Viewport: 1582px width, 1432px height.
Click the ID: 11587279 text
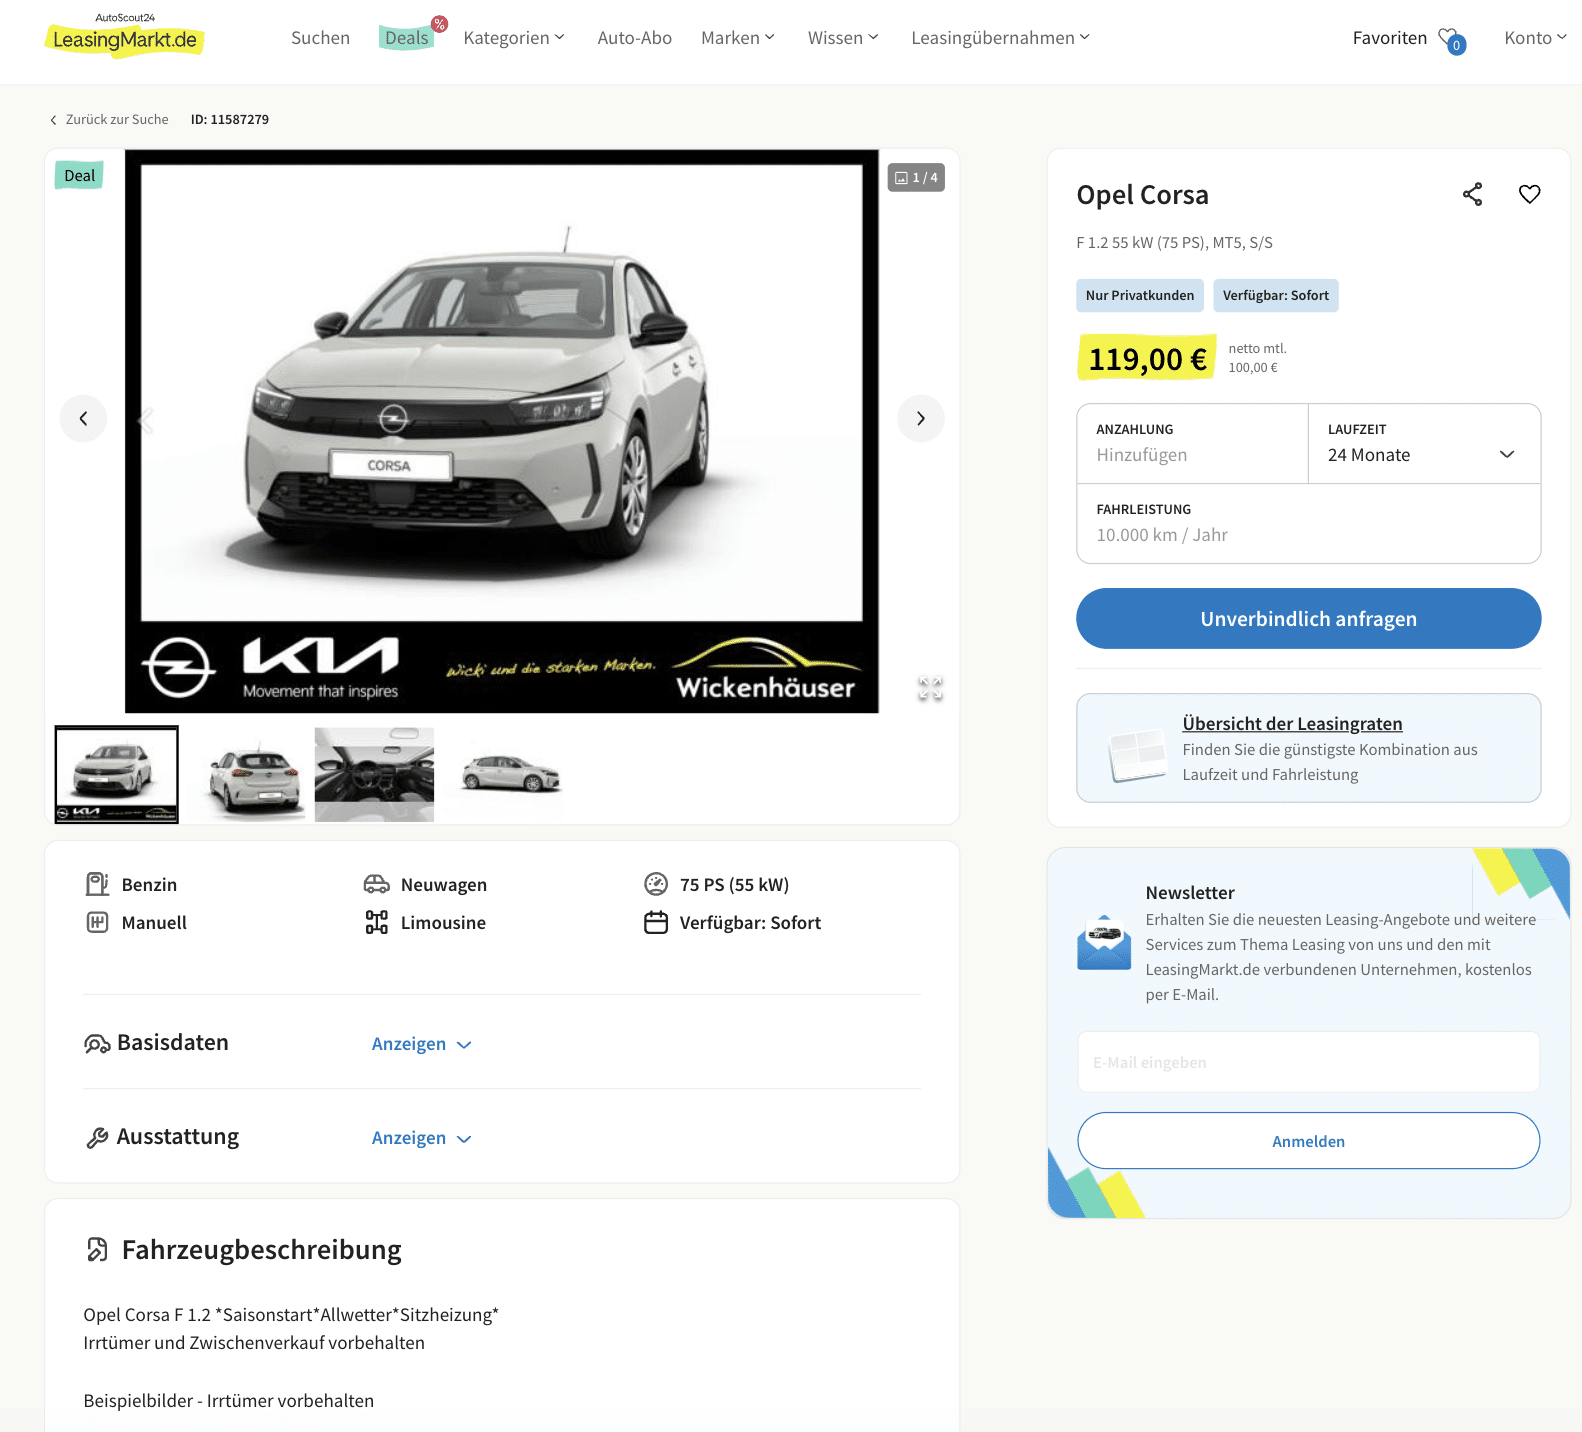[x=230, y=119]
